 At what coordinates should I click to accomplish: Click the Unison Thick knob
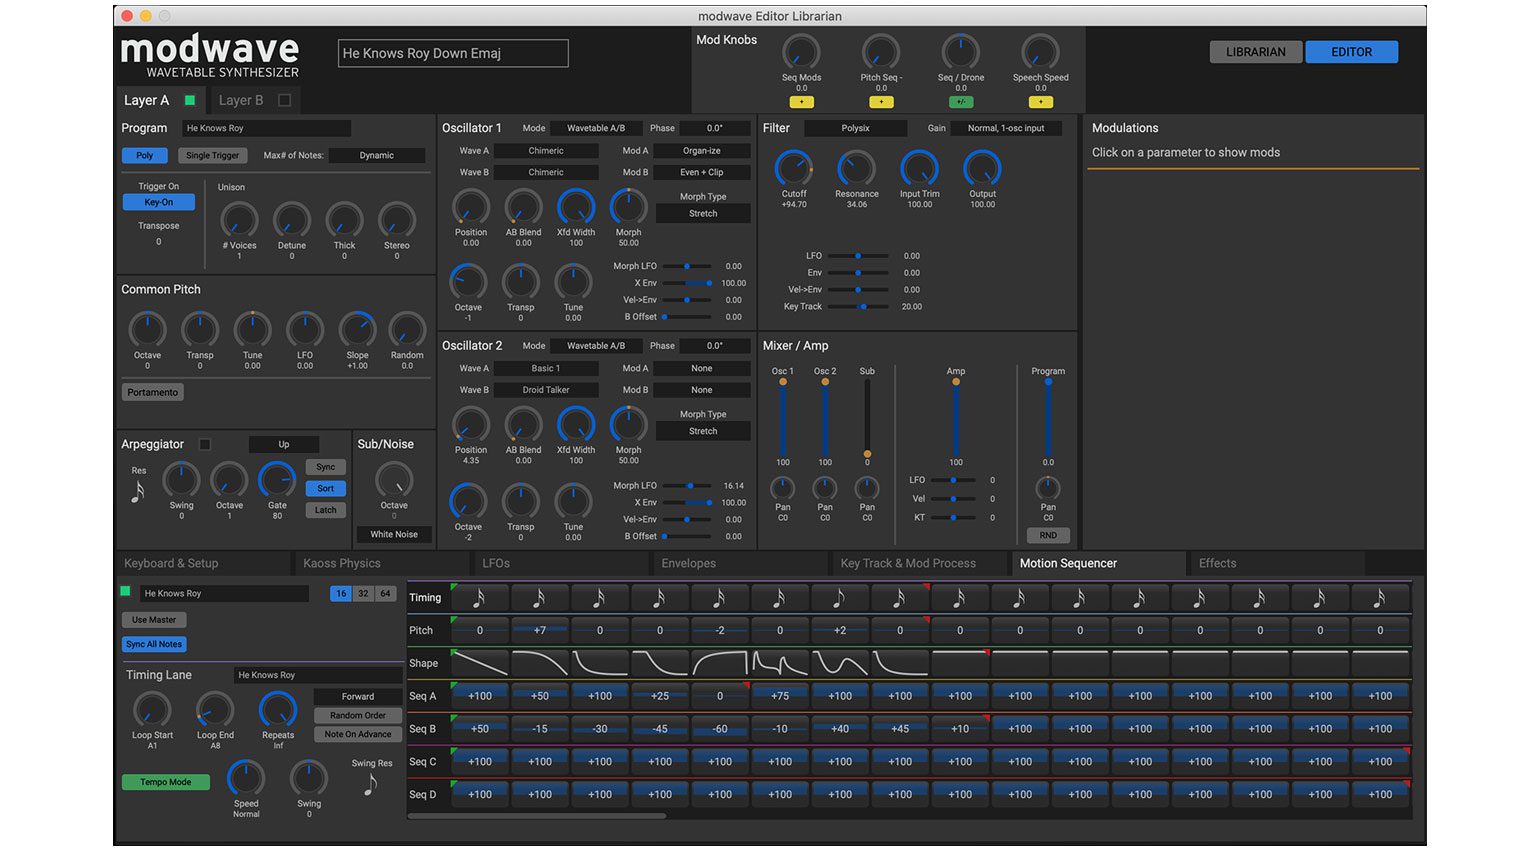coord(344,220)
